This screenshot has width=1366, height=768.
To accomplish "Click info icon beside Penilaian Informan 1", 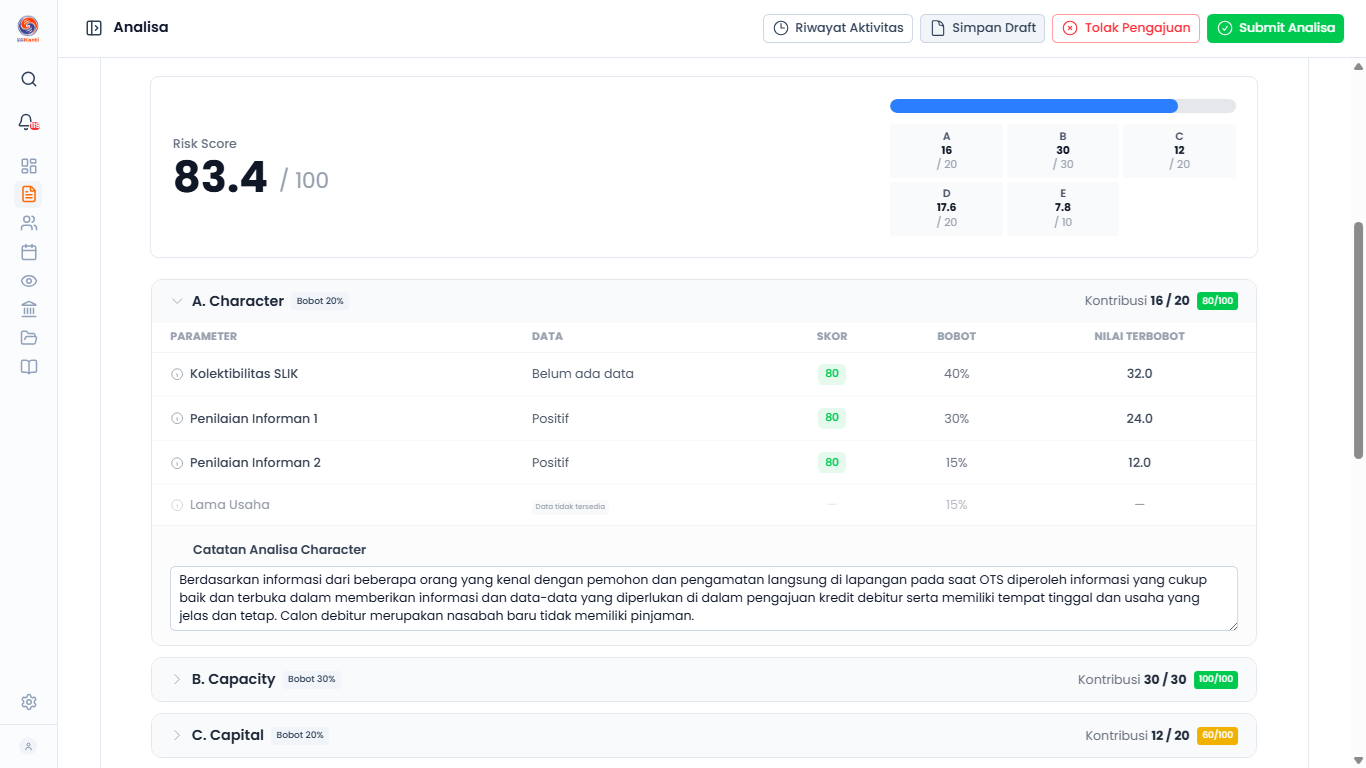I will pyautogui.click(x=177, y=419).
